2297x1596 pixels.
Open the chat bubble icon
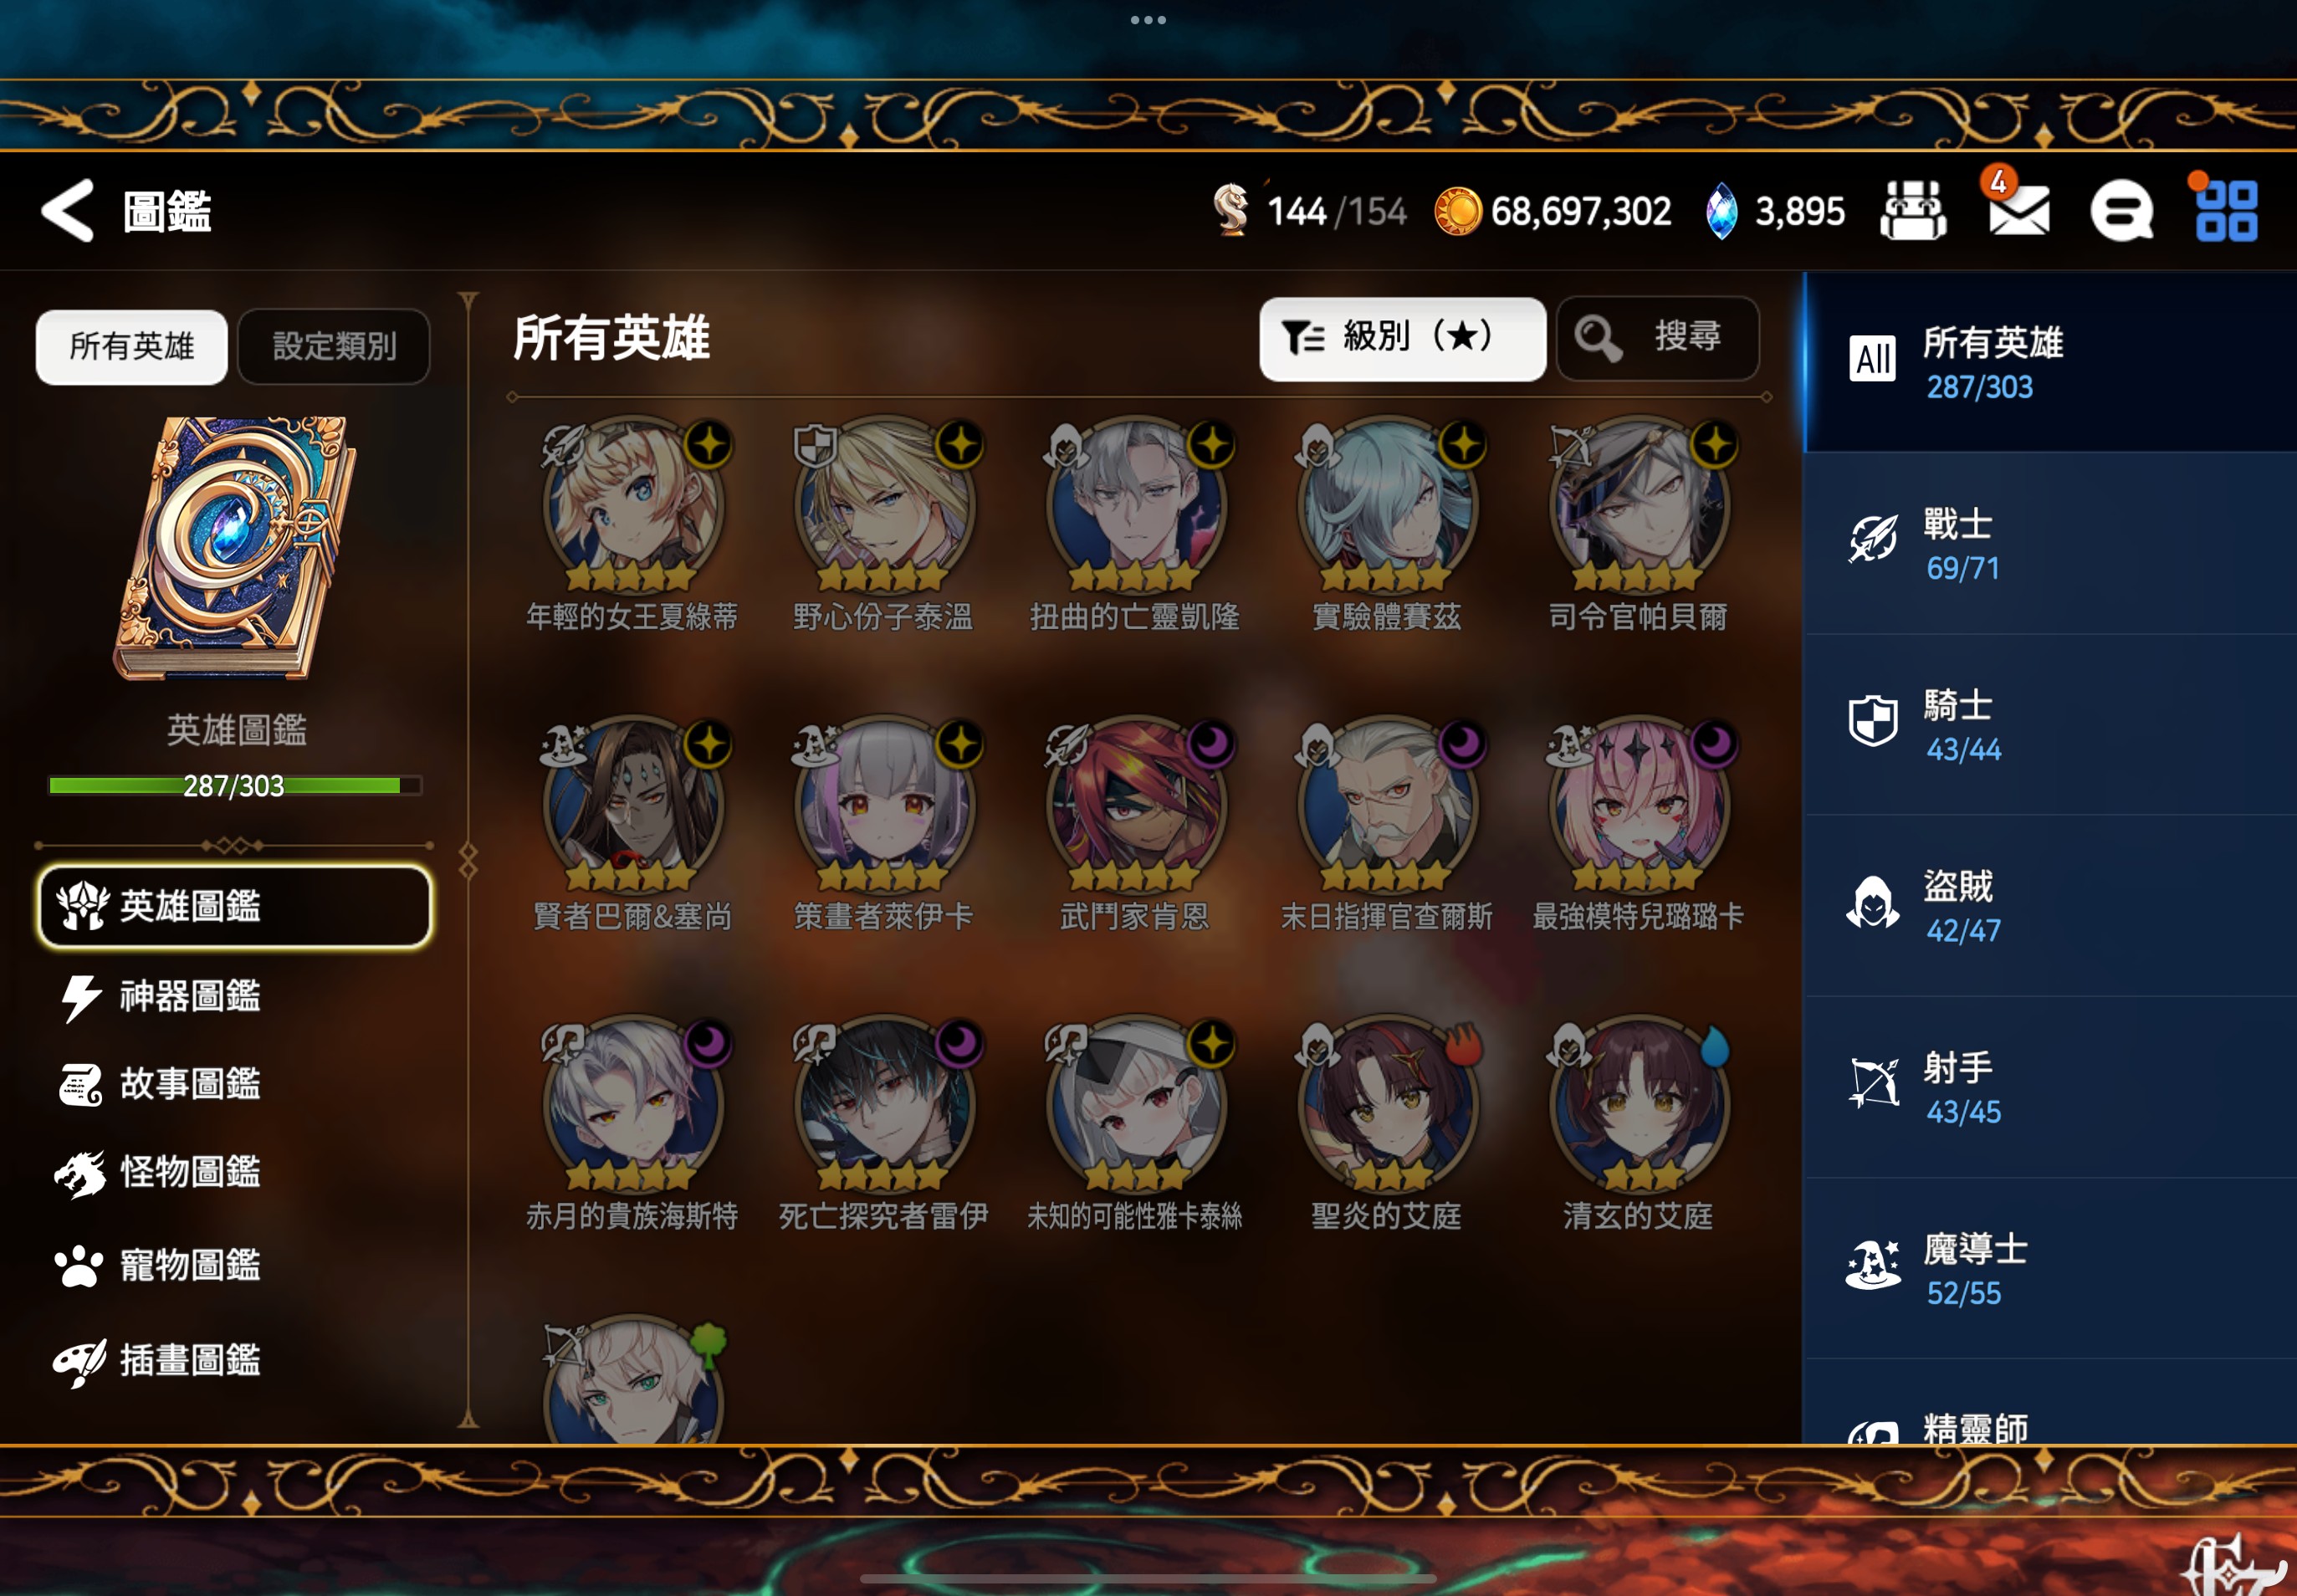2121,211
